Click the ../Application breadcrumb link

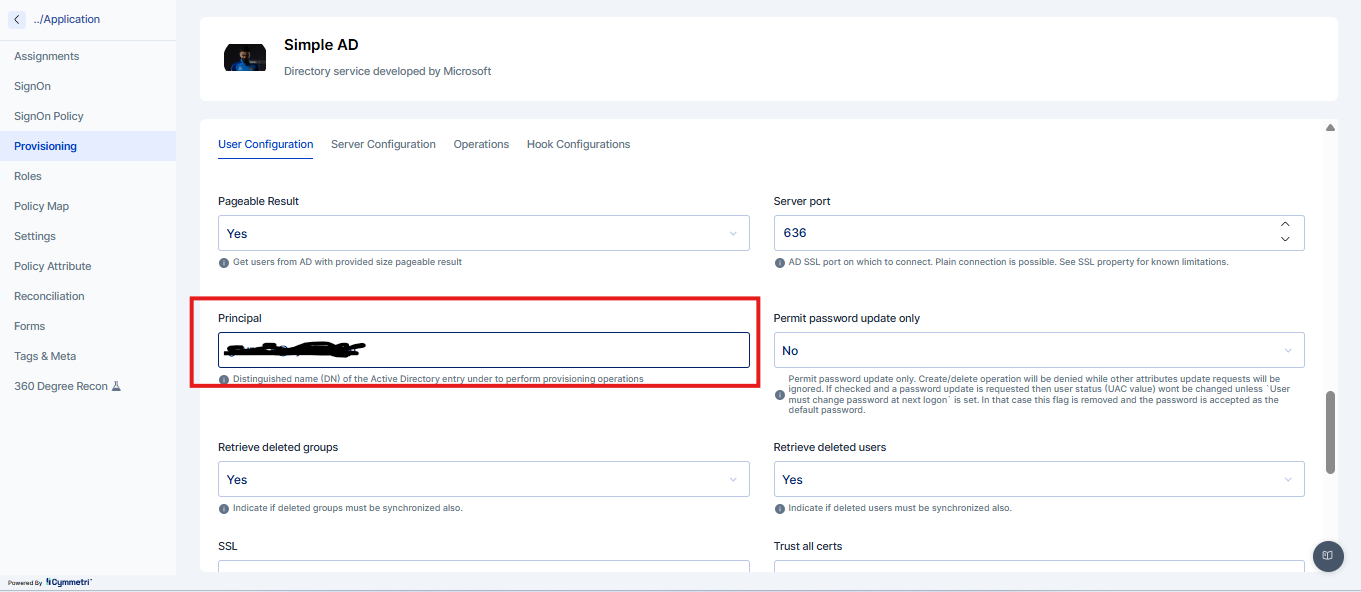[66, 19]
